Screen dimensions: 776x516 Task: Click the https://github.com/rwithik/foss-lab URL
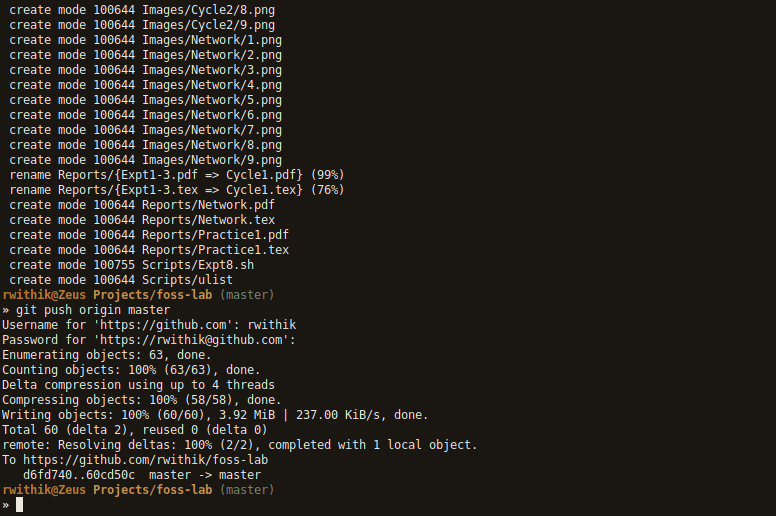(x=144, y=460)
